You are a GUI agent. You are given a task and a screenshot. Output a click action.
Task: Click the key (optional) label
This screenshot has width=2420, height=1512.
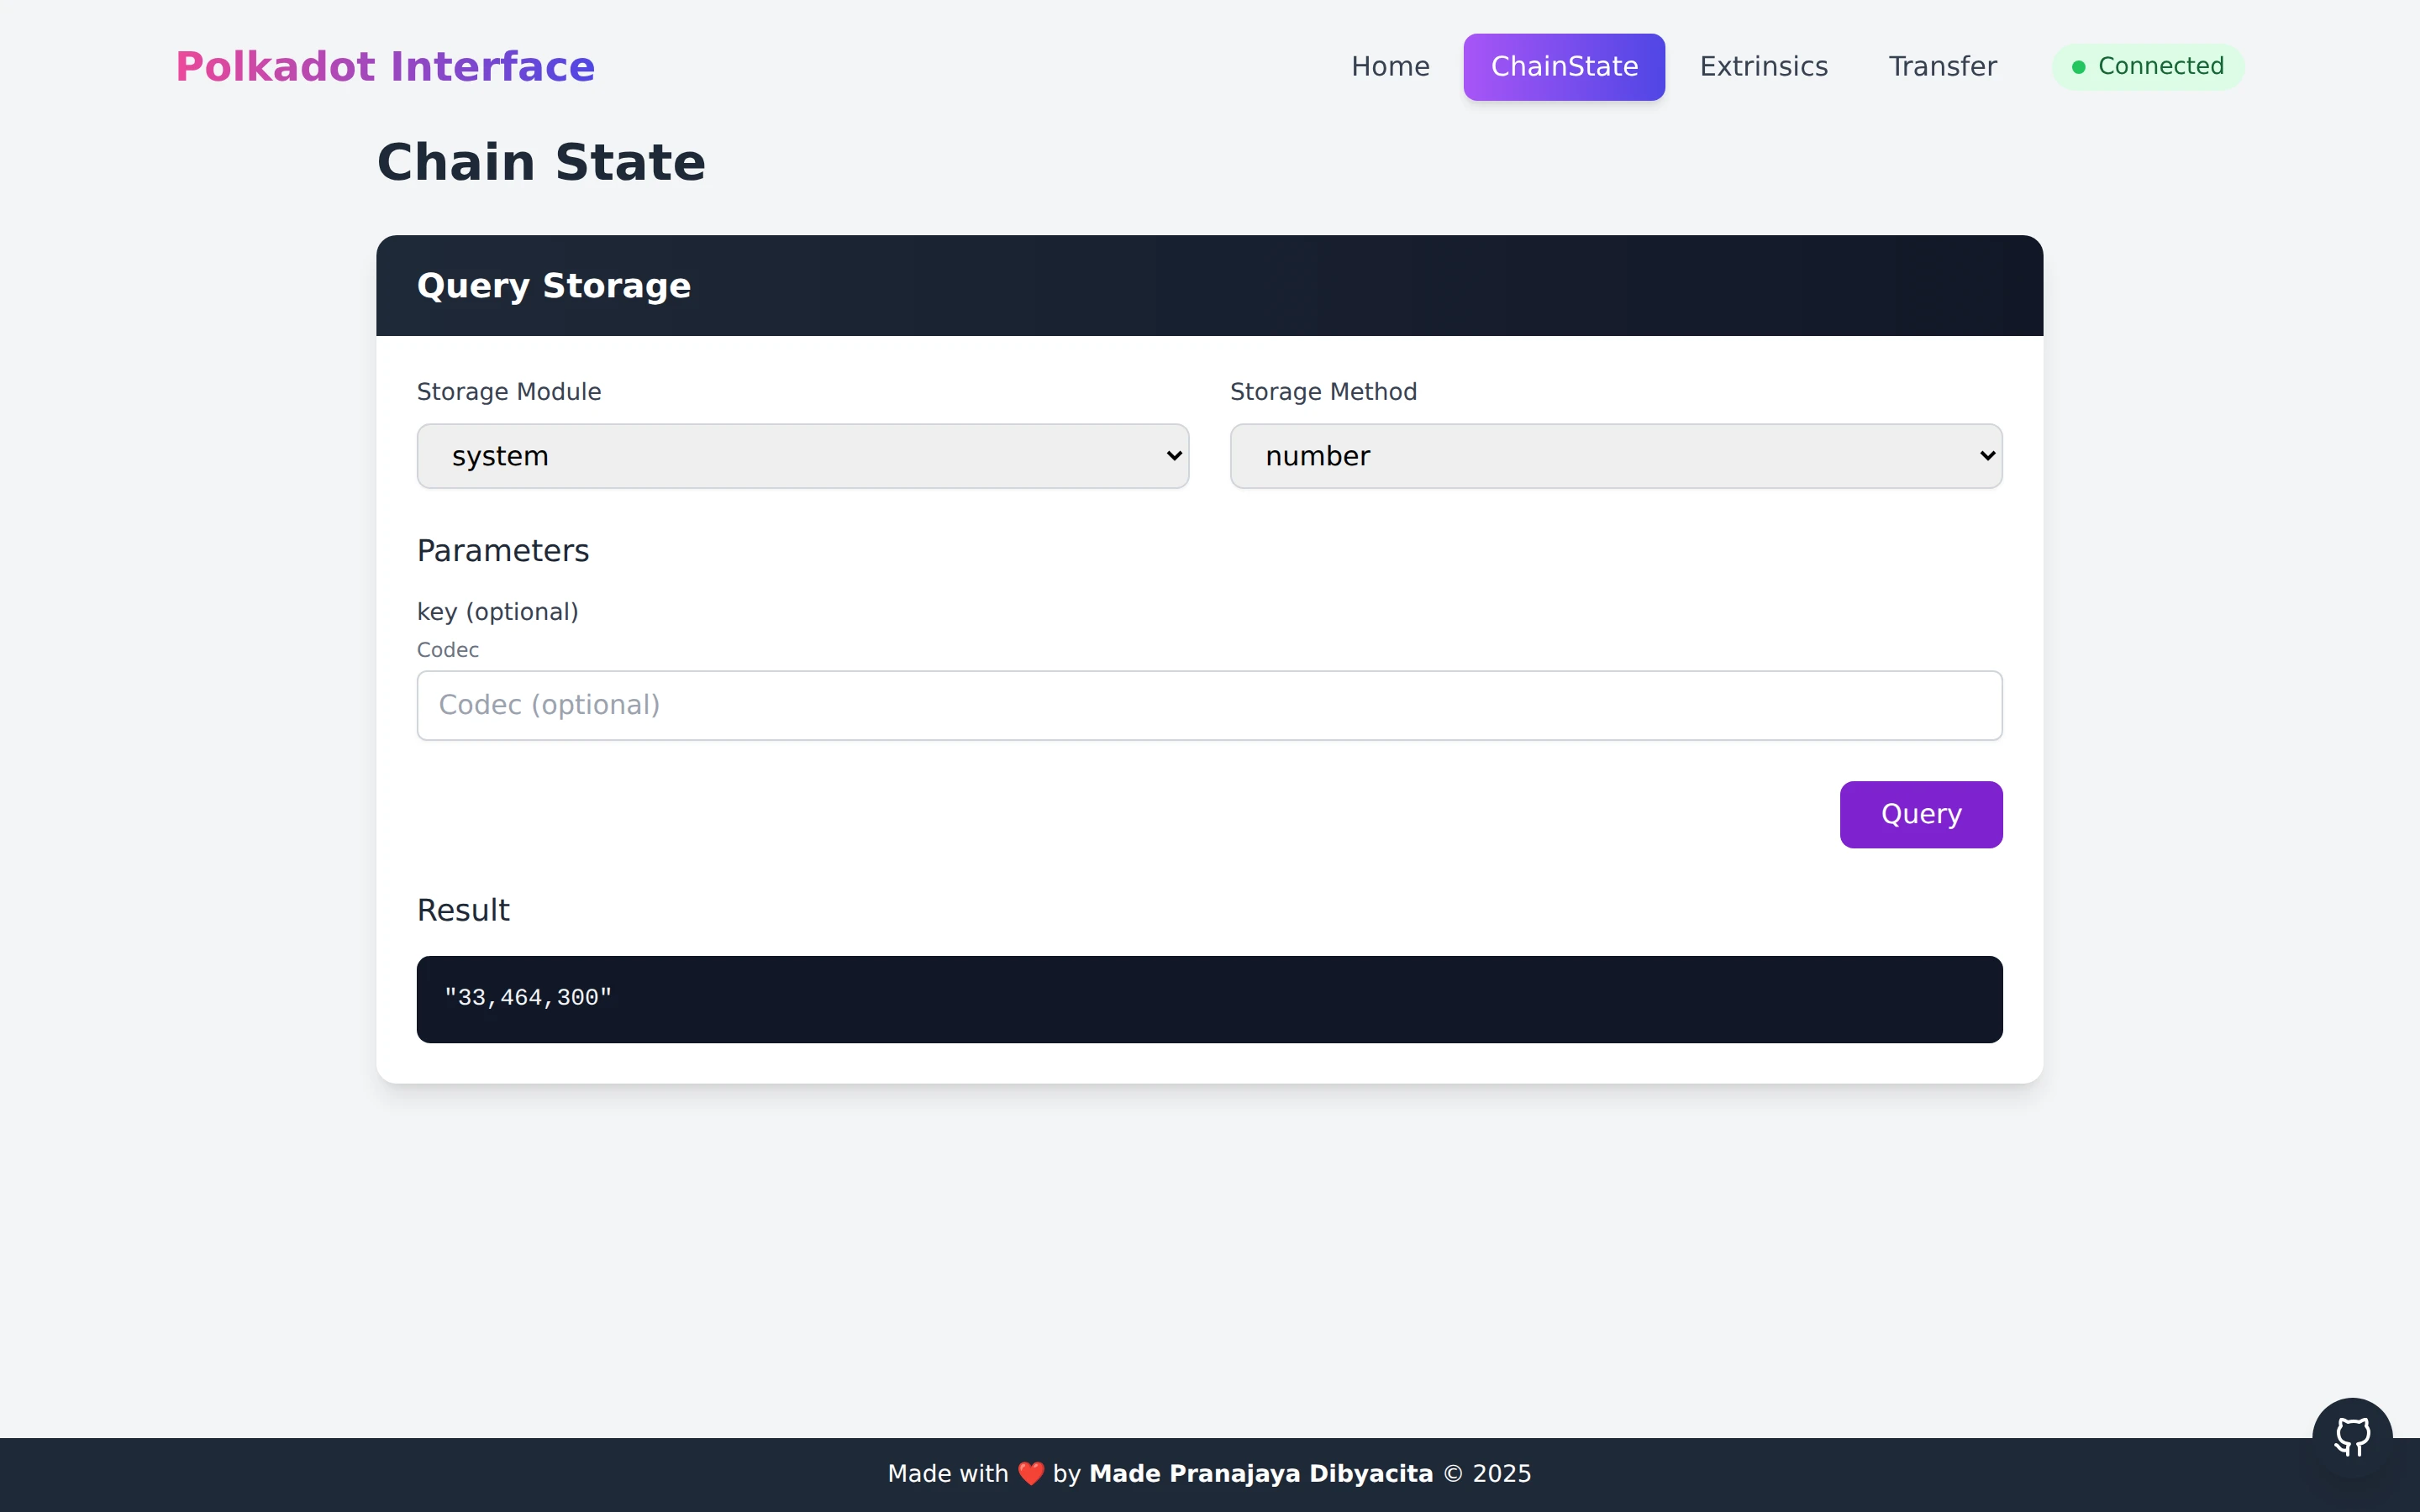(498, 612)
